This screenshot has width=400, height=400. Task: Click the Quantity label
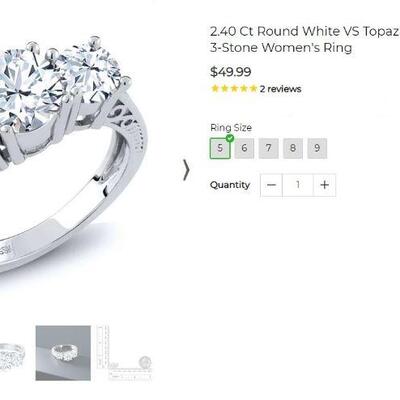[x=230, y=185]
